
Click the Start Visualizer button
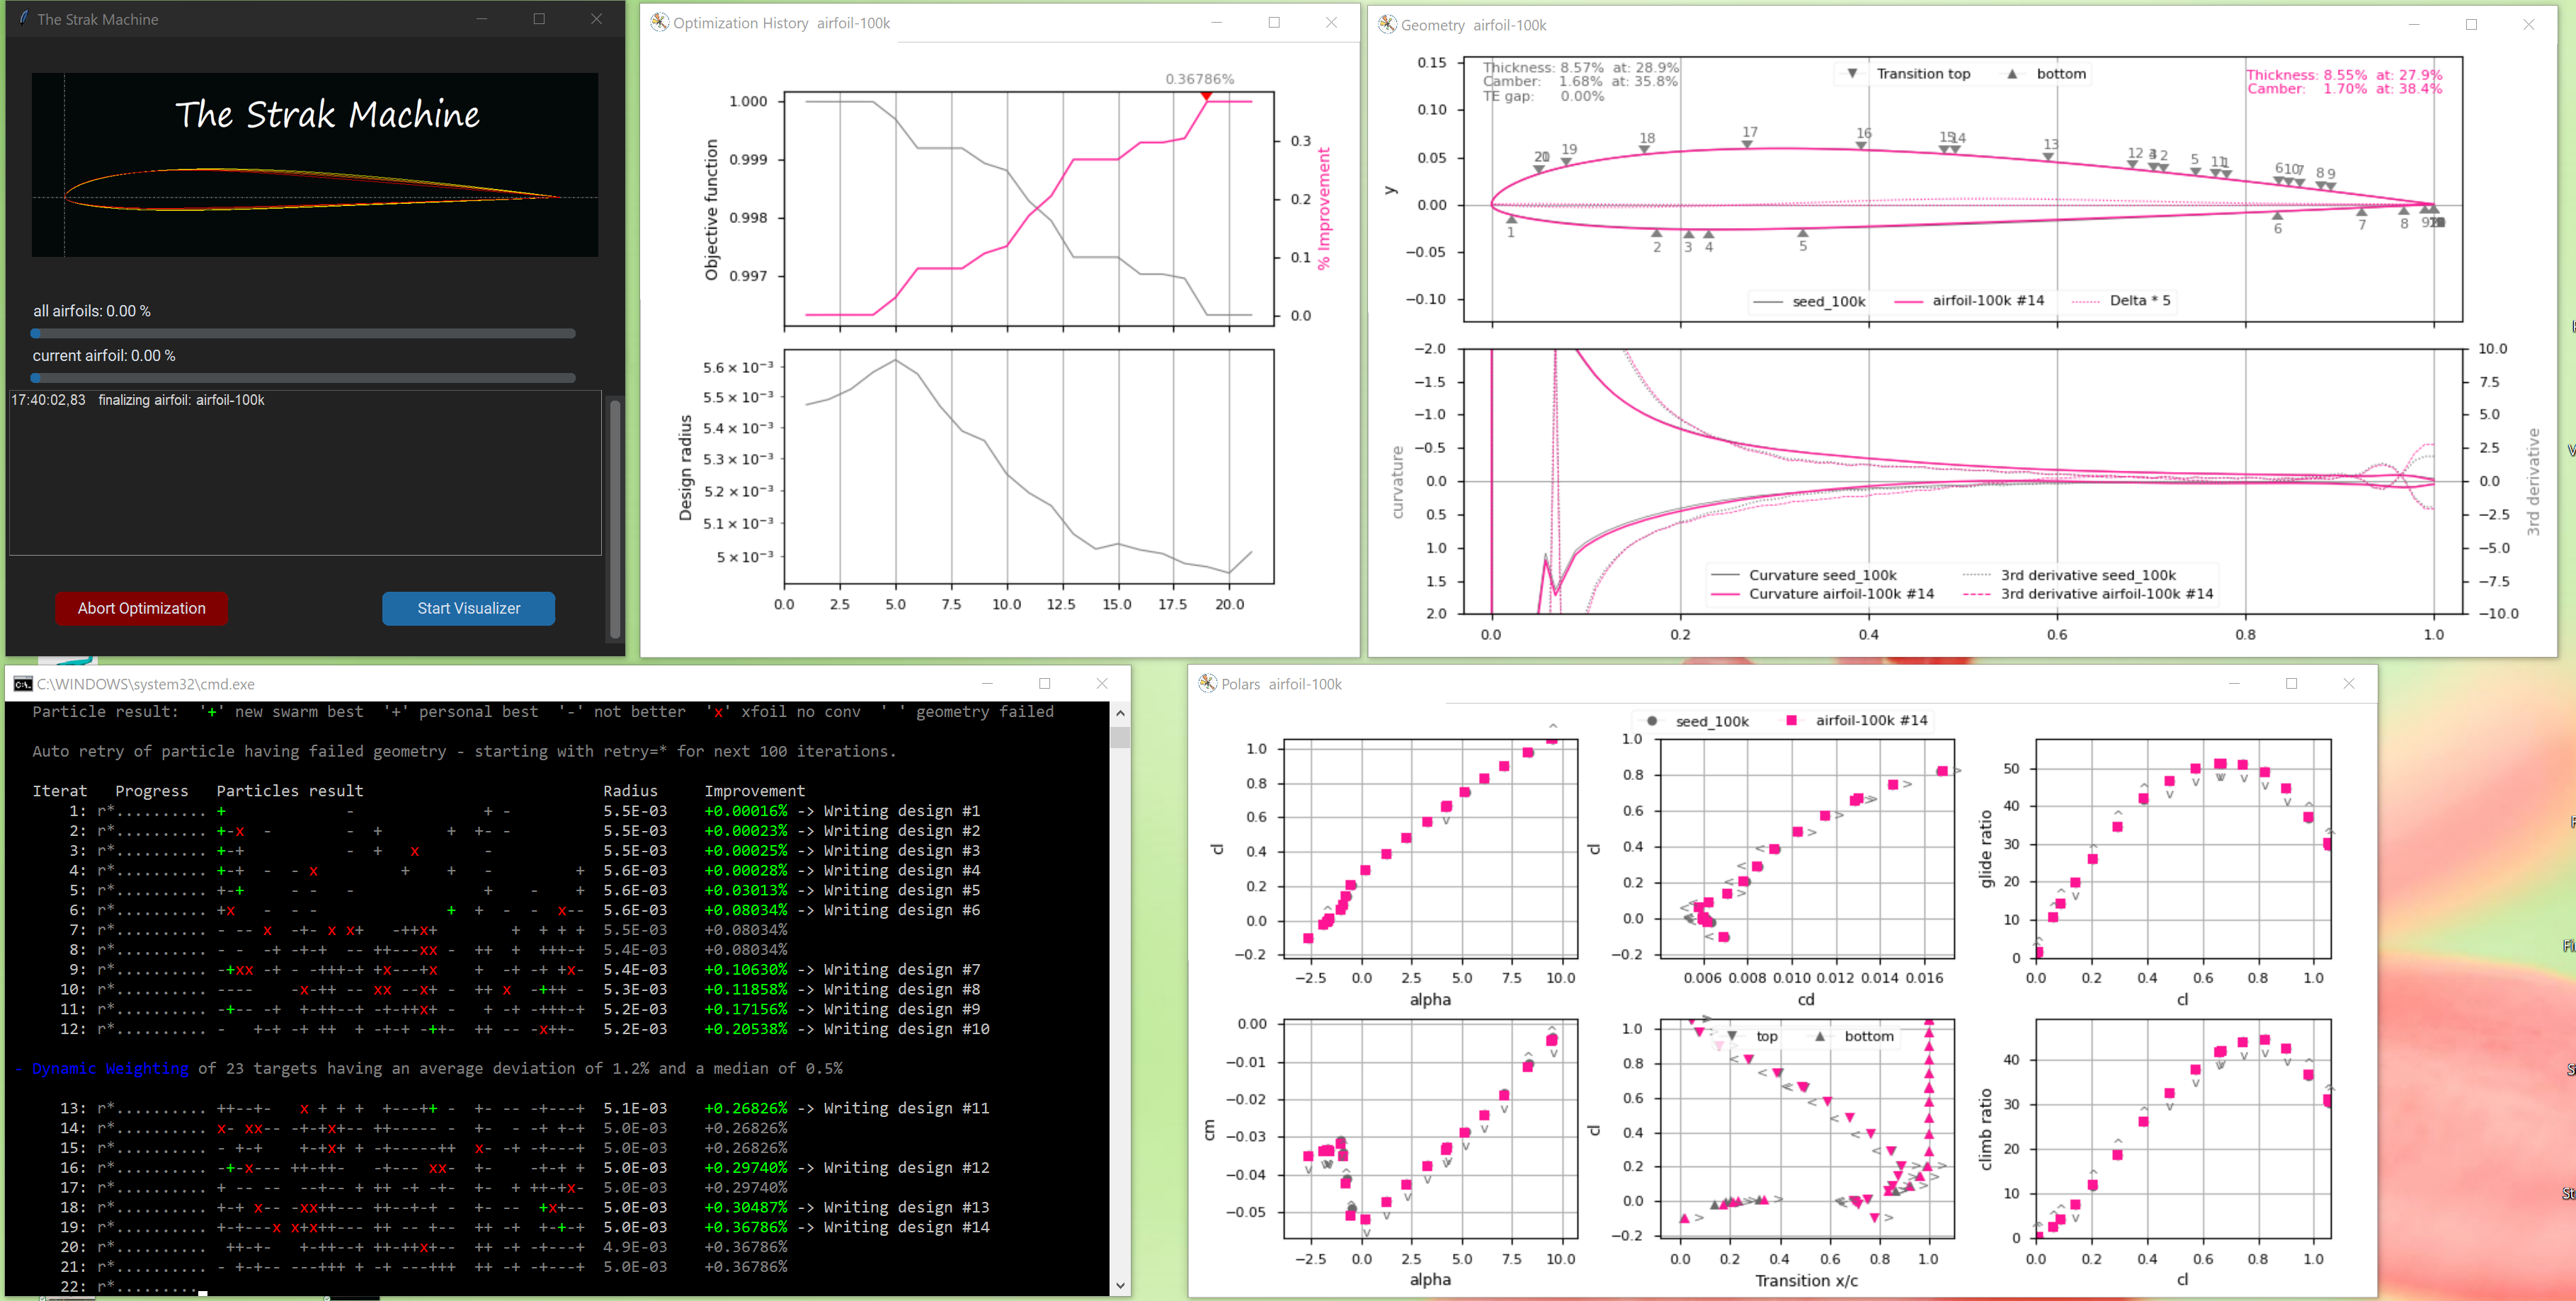pyautogui.click(x=468, y=608)
